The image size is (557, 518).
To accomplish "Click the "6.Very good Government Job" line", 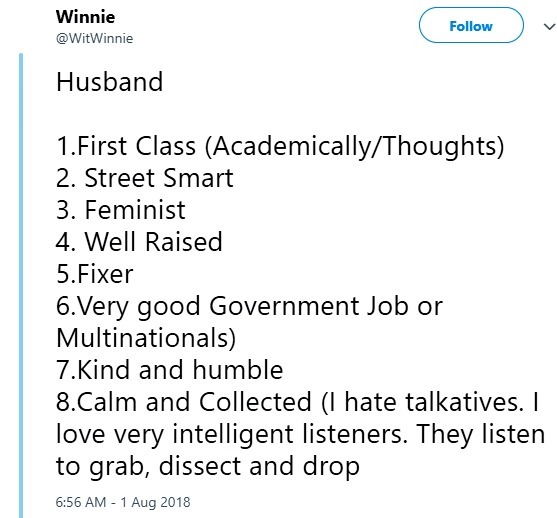I will click(x=249, y=306).
